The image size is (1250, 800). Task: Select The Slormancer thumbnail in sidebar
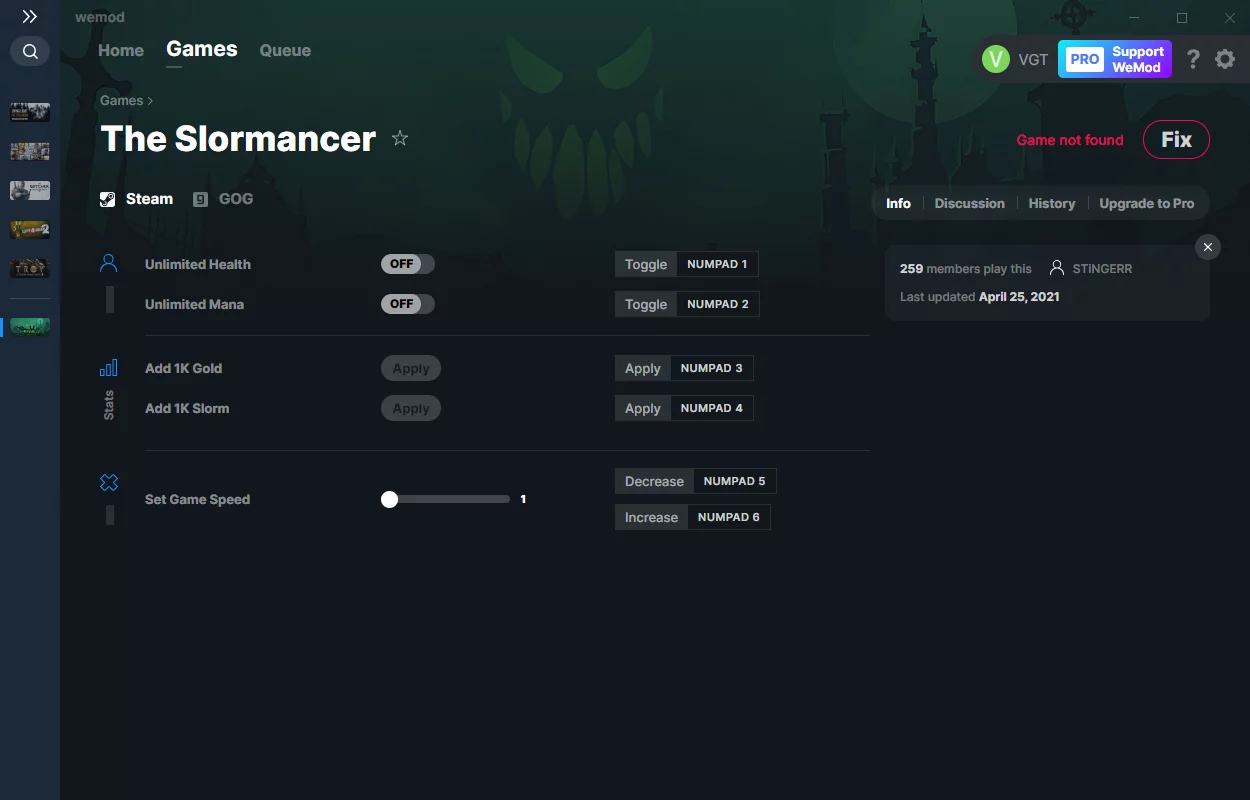click(30, 327)
